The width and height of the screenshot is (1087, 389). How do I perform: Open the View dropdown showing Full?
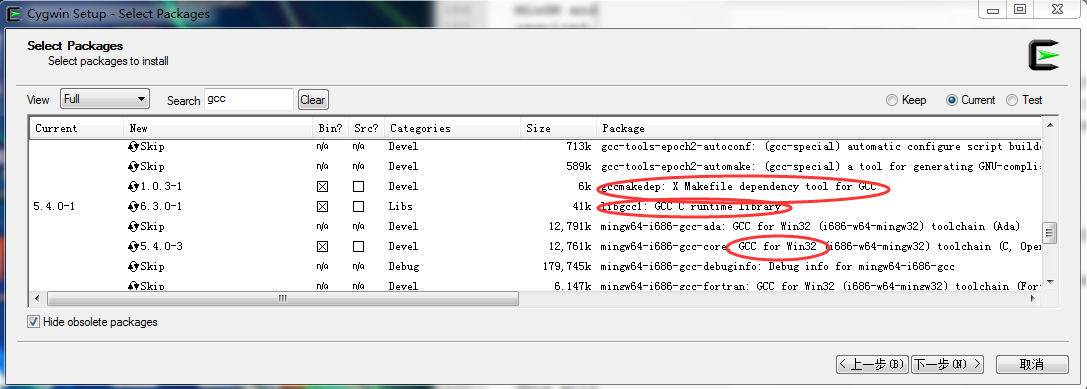pos(105,99)
